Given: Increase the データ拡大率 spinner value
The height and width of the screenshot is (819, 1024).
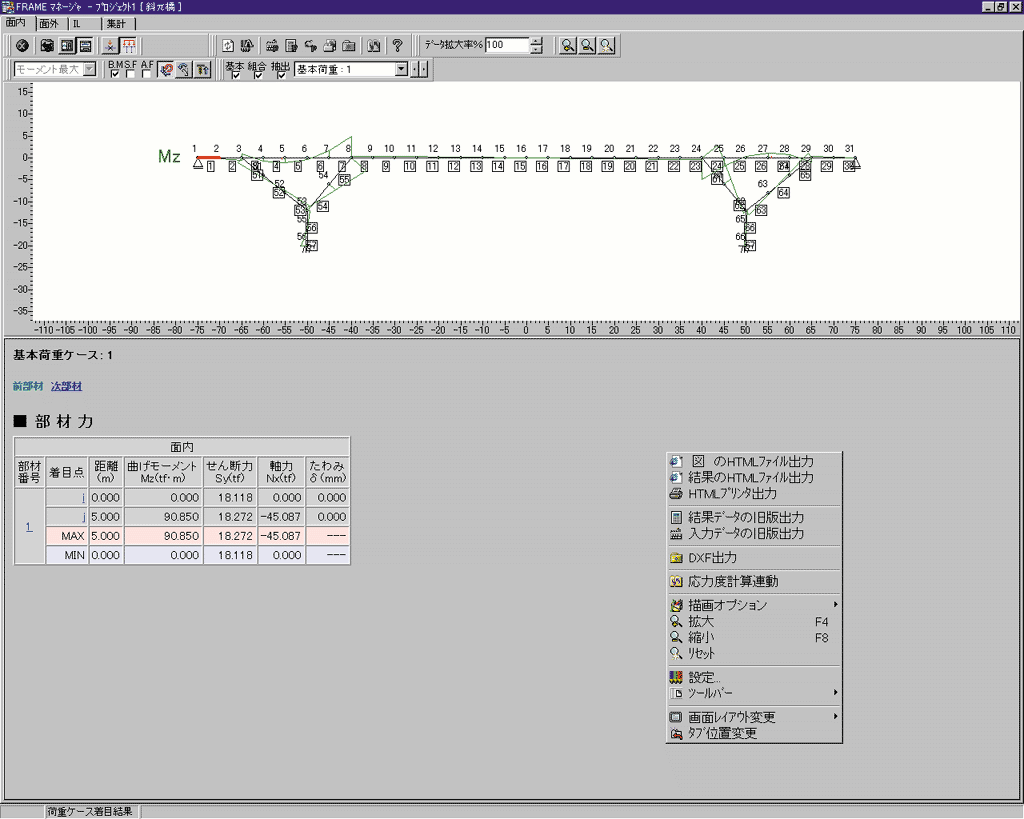Looking at the screenshot, I should coord(537,40).
